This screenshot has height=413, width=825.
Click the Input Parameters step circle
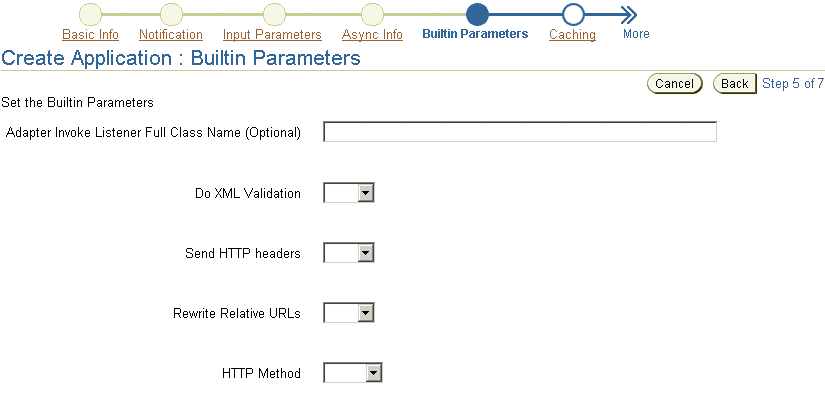[274, 15]
